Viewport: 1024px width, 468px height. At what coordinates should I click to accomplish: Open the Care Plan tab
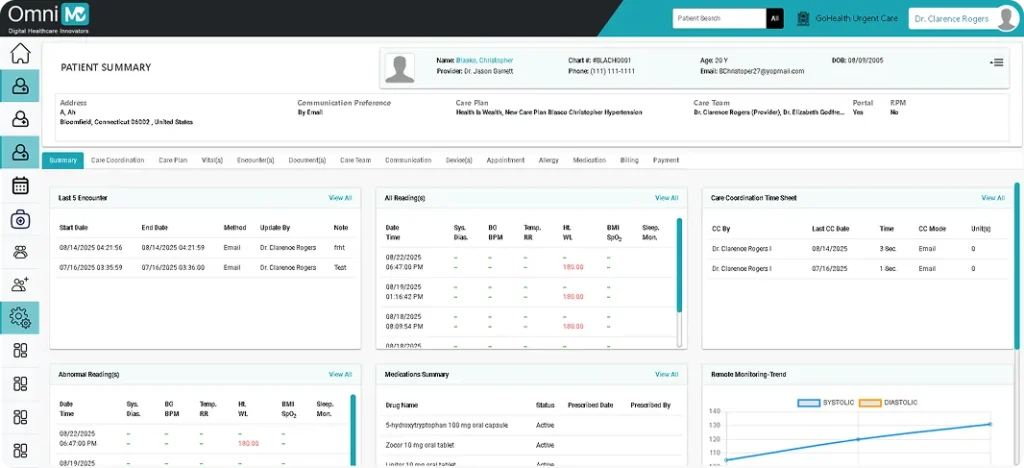click(x=173, y=160)
